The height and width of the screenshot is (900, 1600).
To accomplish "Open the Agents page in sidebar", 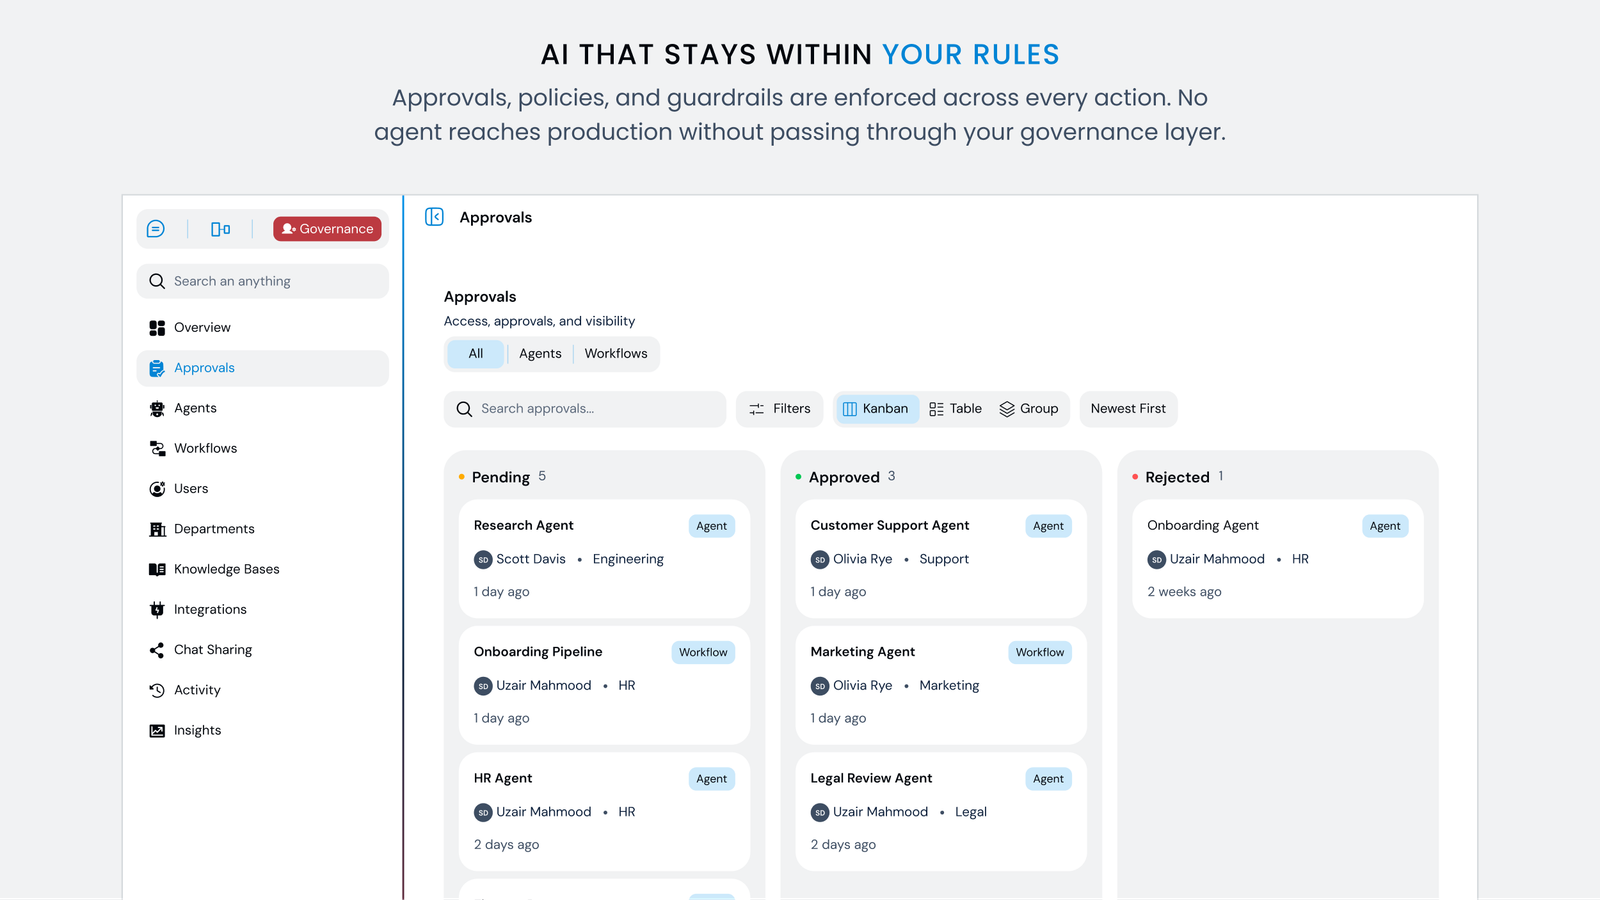I will (195, 408).
